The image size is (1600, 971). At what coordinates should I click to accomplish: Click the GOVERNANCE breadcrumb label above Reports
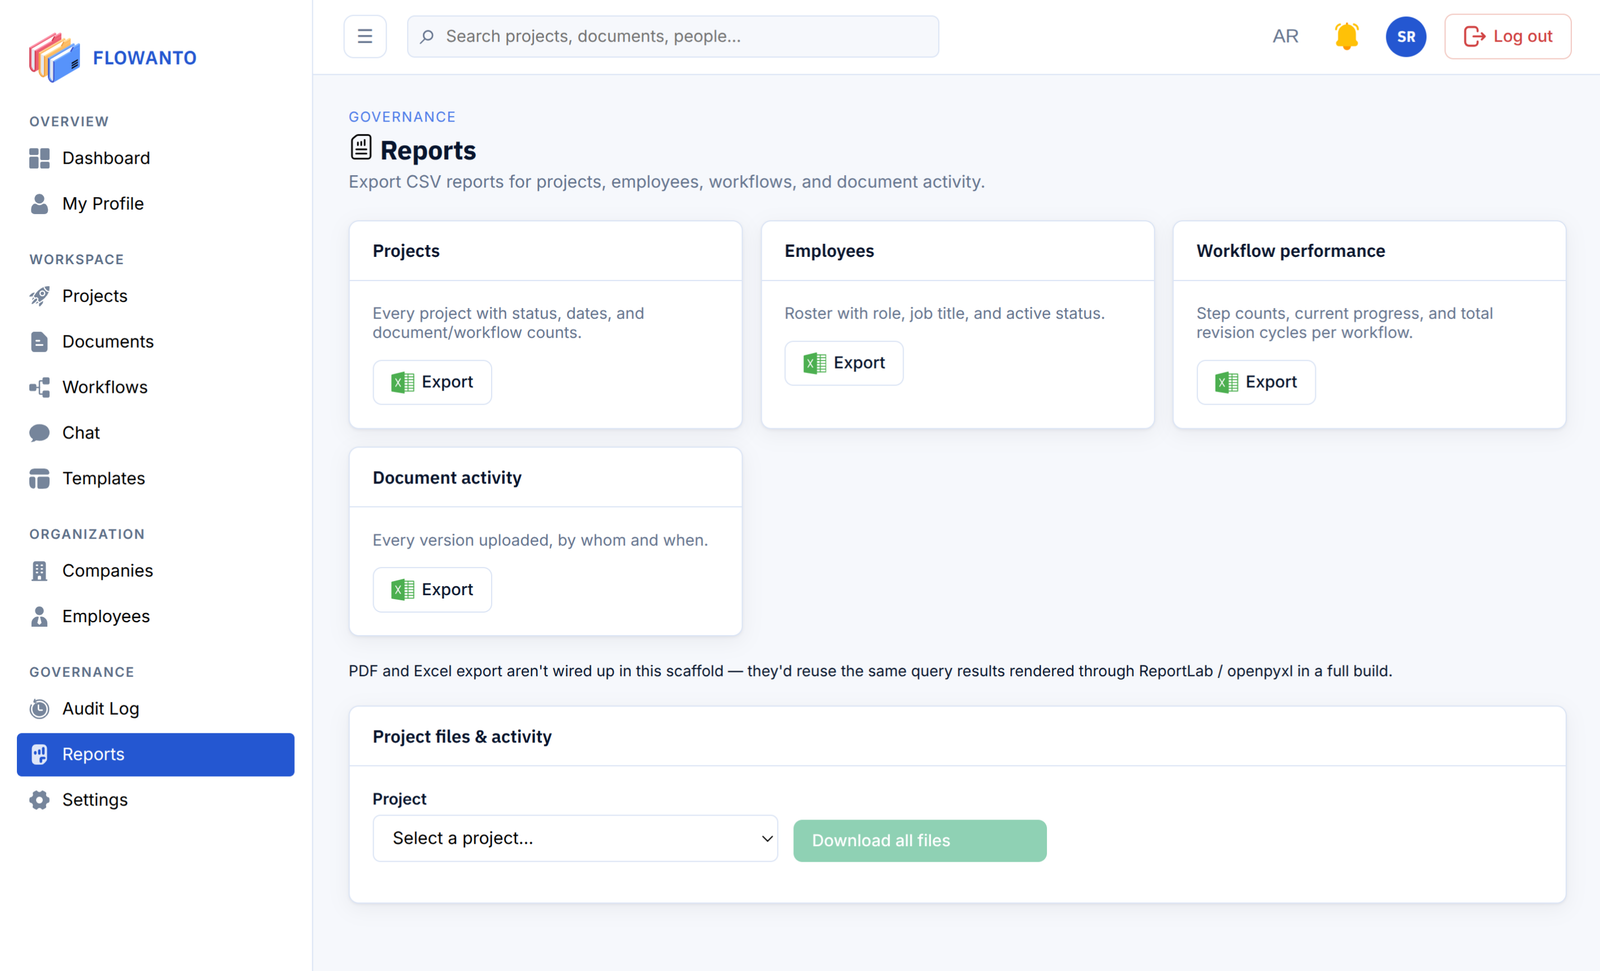click(x=402, y=117)
